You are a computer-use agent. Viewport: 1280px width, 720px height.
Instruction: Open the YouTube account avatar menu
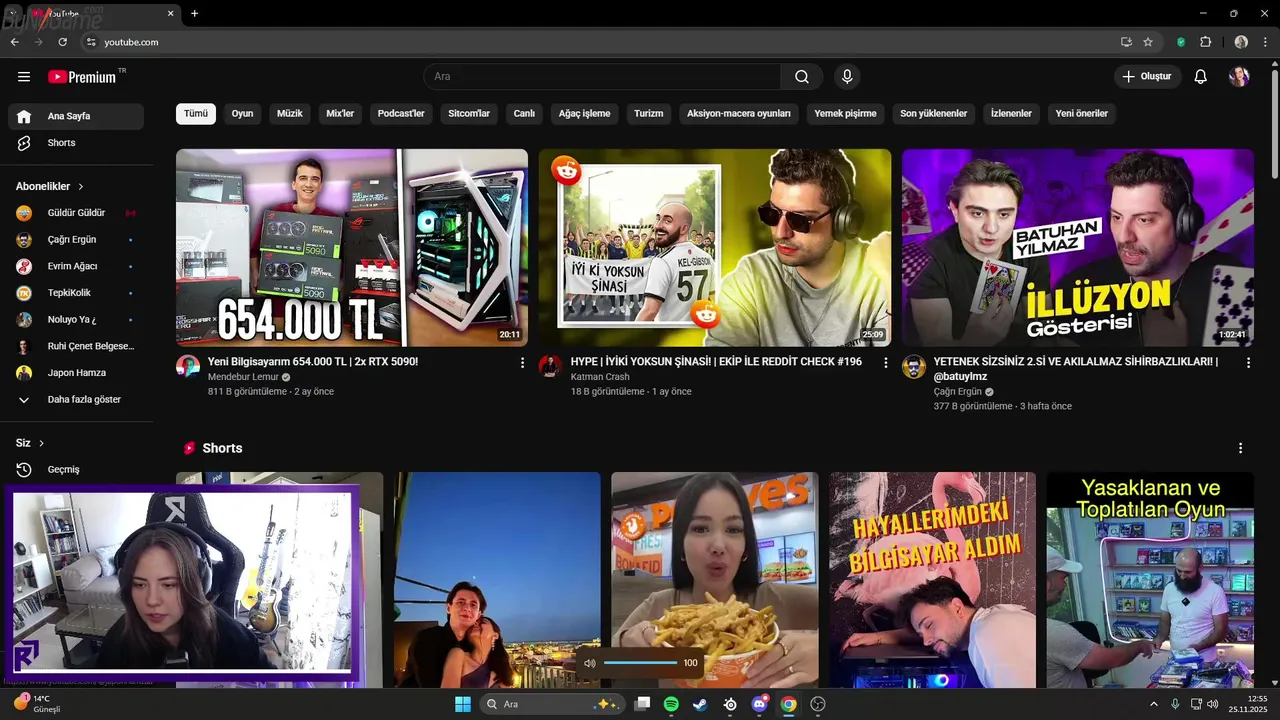1239,77
